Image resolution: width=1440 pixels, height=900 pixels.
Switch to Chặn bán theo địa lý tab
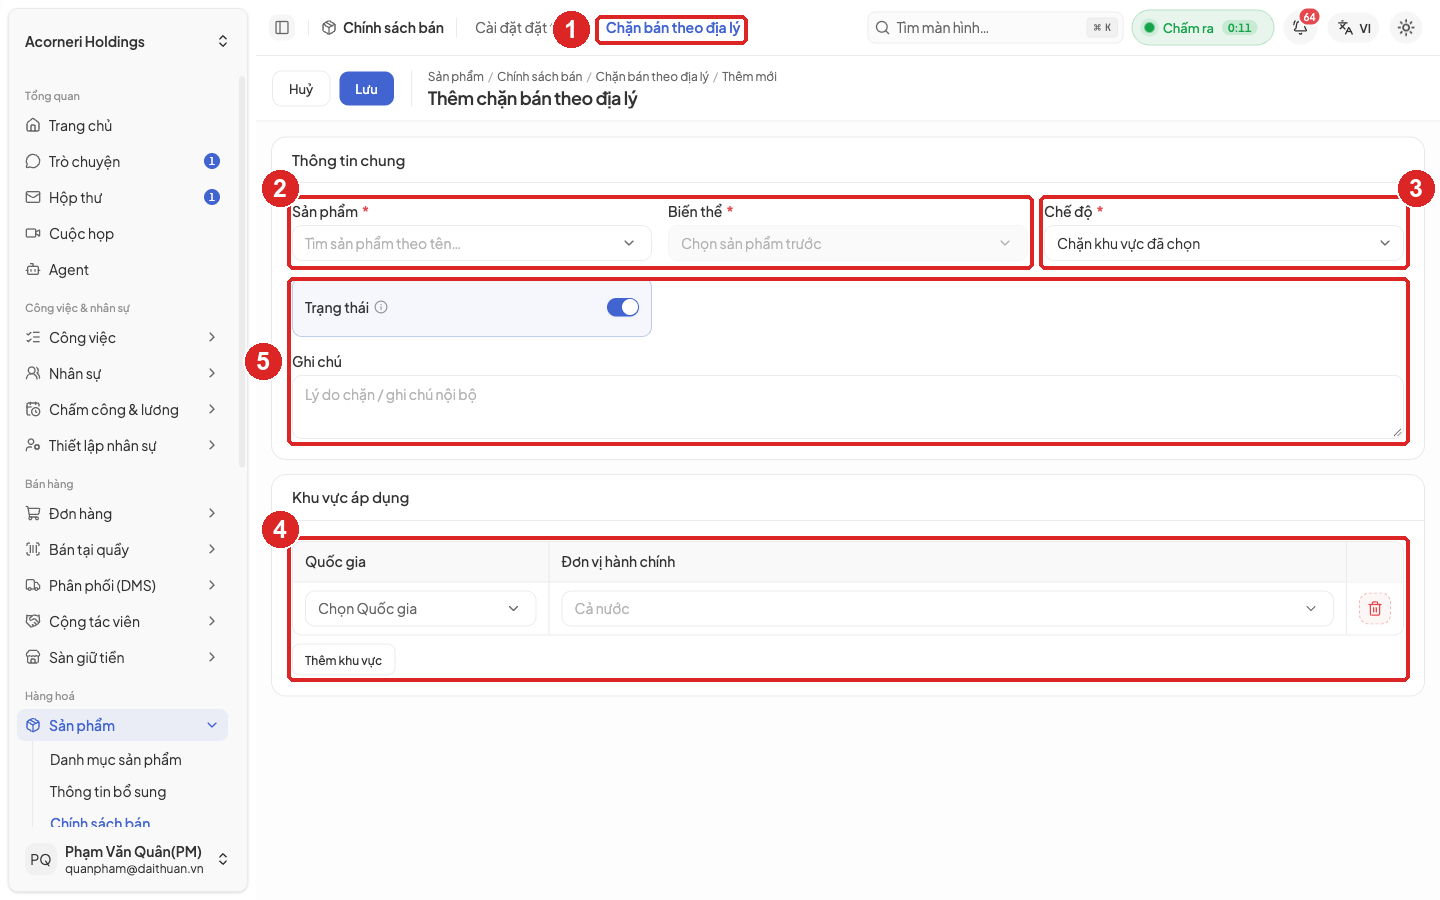[x=673, y=28]
